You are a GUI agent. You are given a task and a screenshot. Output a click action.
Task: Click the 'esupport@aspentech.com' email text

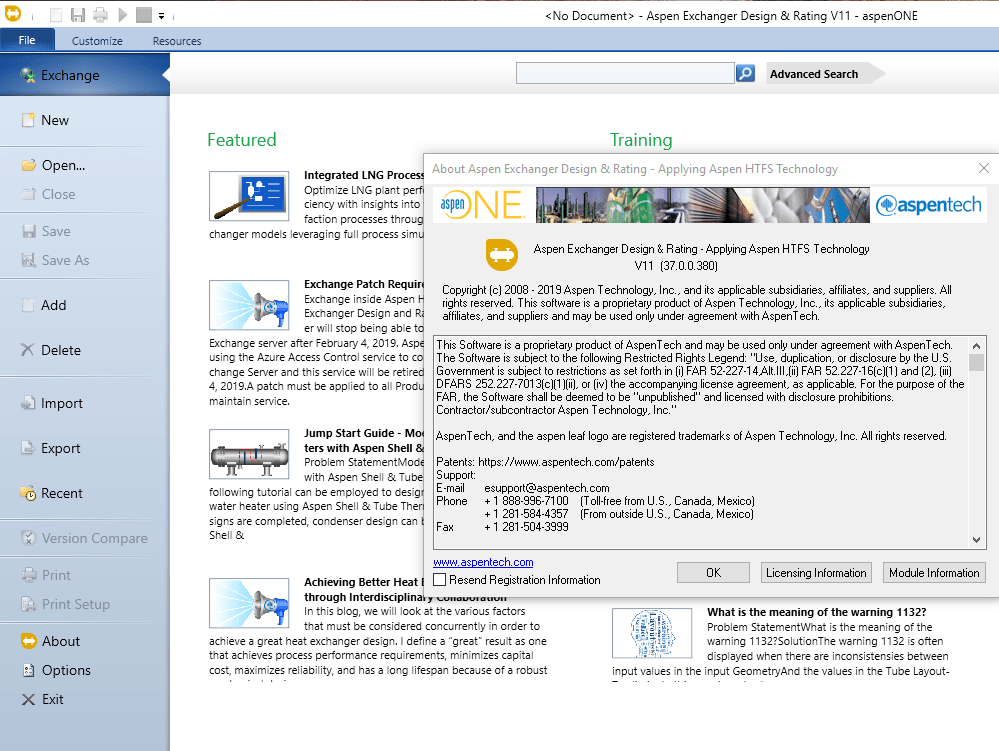coord(547,488)
